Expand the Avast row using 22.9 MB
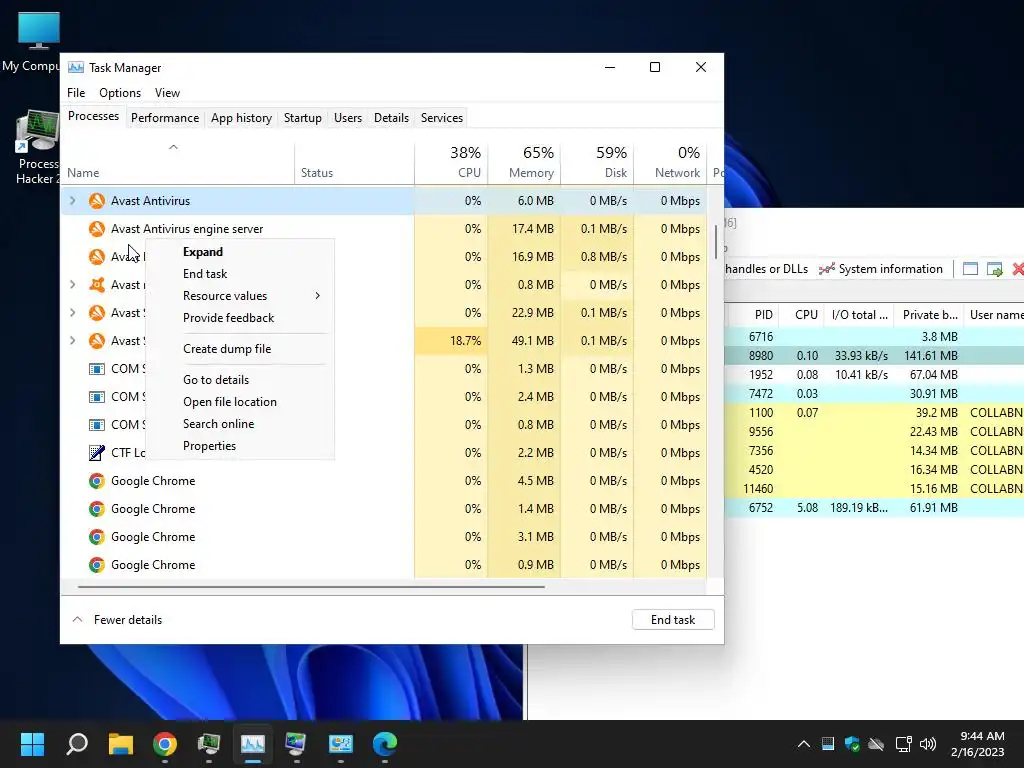Image resolution: width=1024 pixels, height=768 pixels. pyautogui.click(x=72, y=313)
